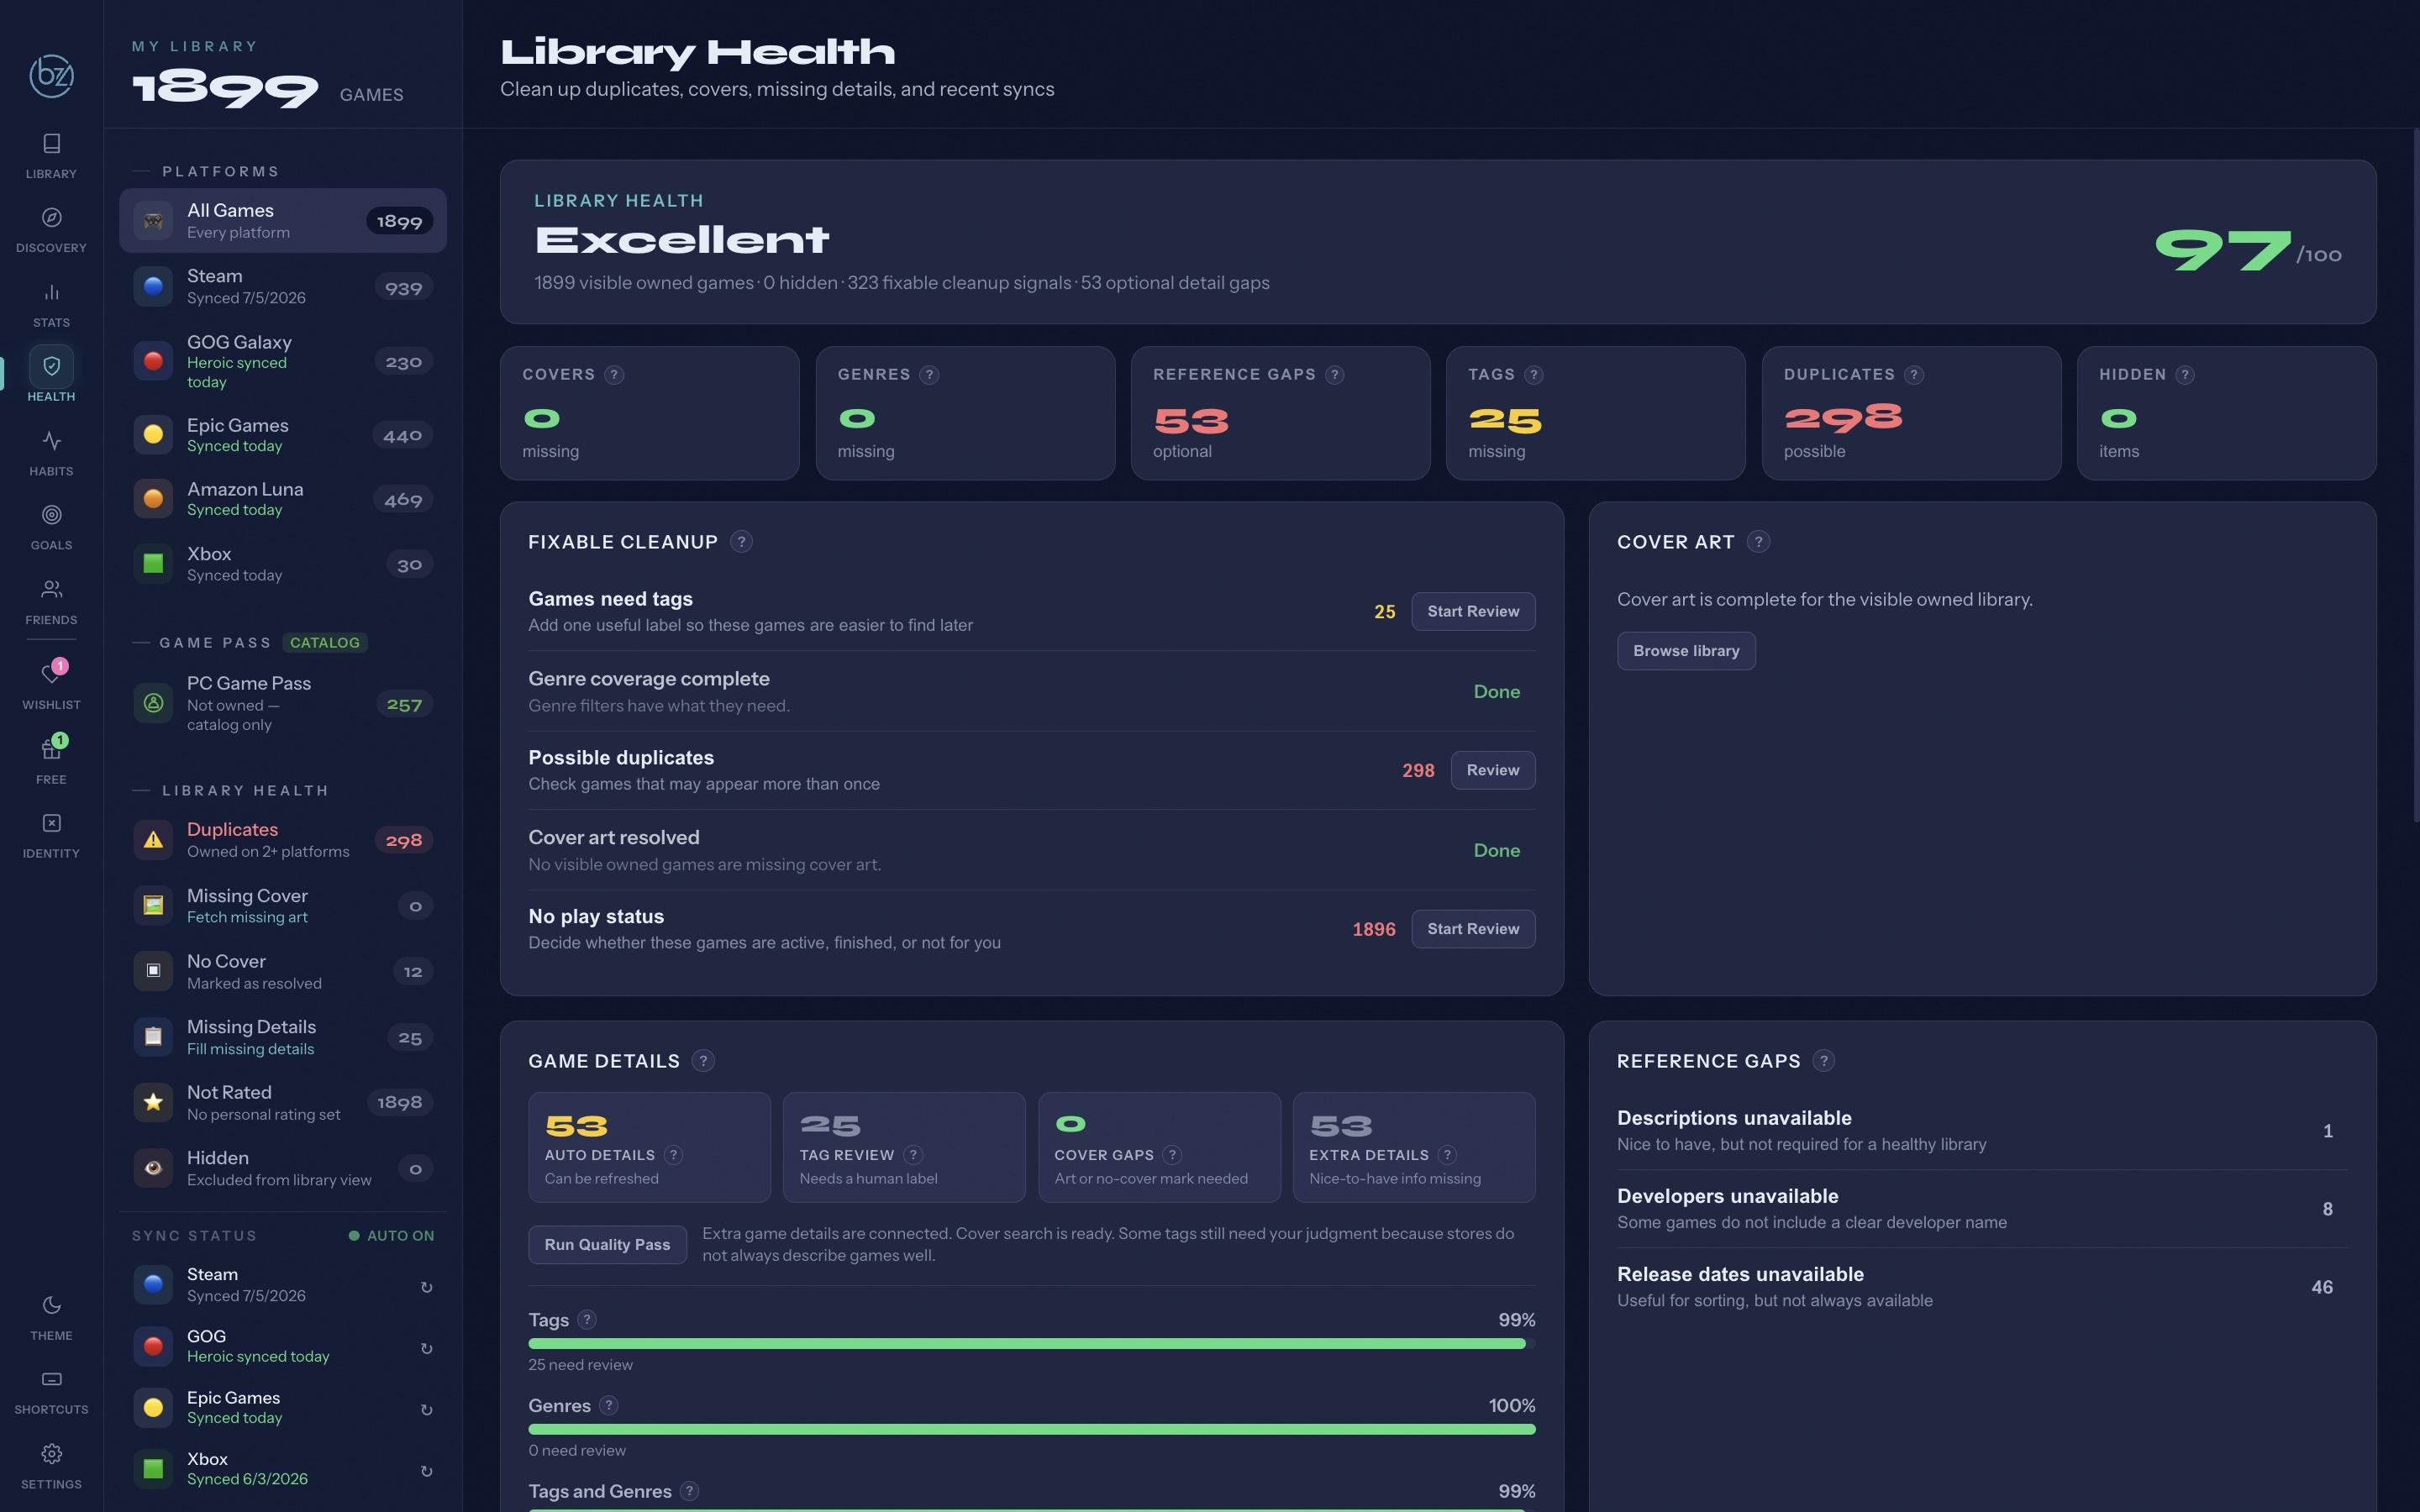
Task: Select Xbox platform filter
Action: tap(283, 564)
